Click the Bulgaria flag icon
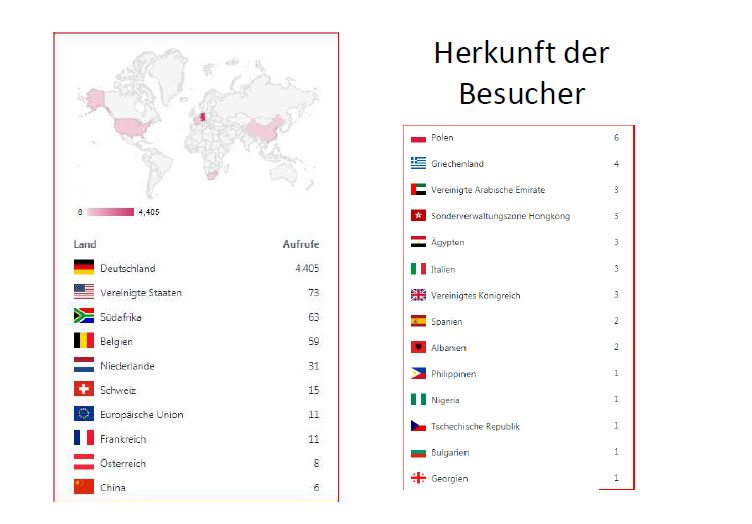The width and height of the screenshot is (752, 524). pyautogui.click(x=418, y=452)
